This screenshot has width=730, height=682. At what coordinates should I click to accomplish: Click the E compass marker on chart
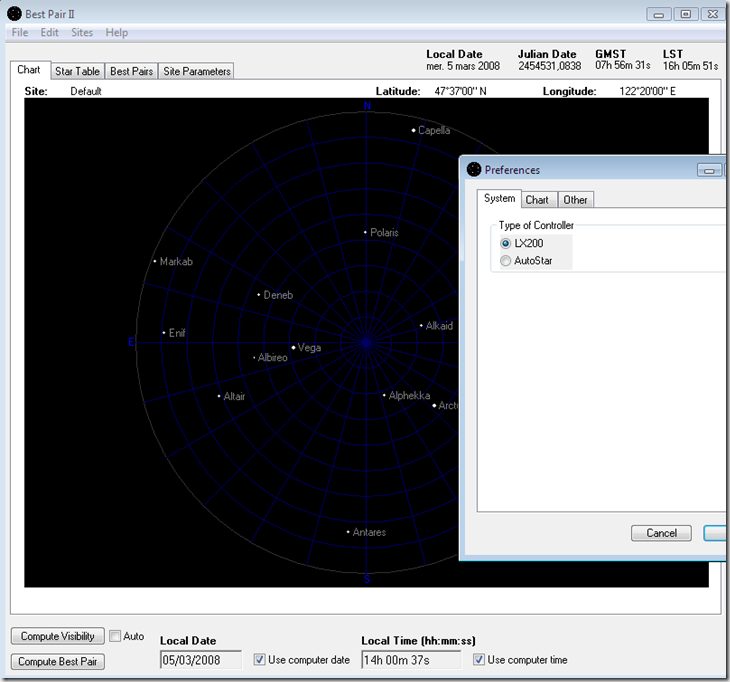coord(131,342)
